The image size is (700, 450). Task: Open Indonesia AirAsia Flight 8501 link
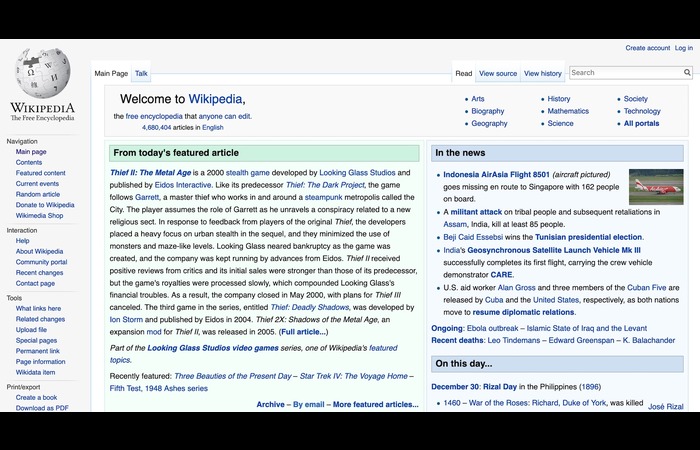[496, 175]
